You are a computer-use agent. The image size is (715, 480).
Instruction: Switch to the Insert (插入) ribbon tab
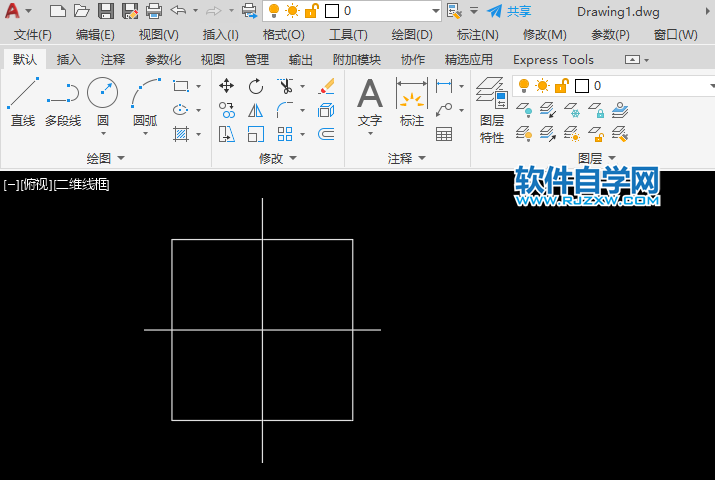[68, 59]
